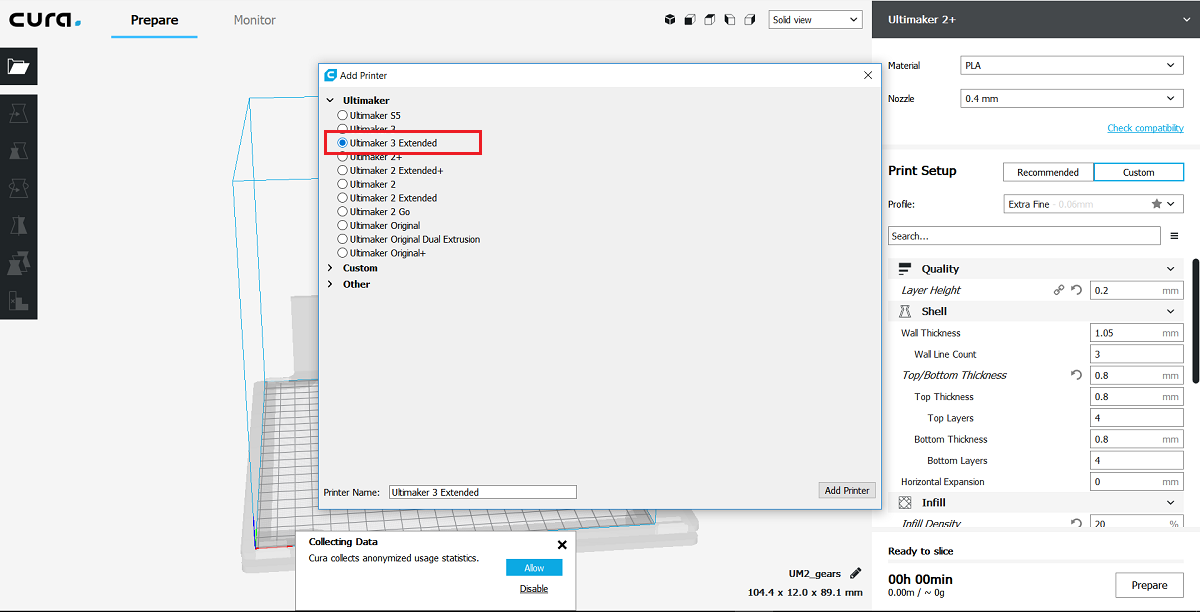1200x612 pixels.
Task: Click the Disable link for data collection
Action: coord(534,589)
